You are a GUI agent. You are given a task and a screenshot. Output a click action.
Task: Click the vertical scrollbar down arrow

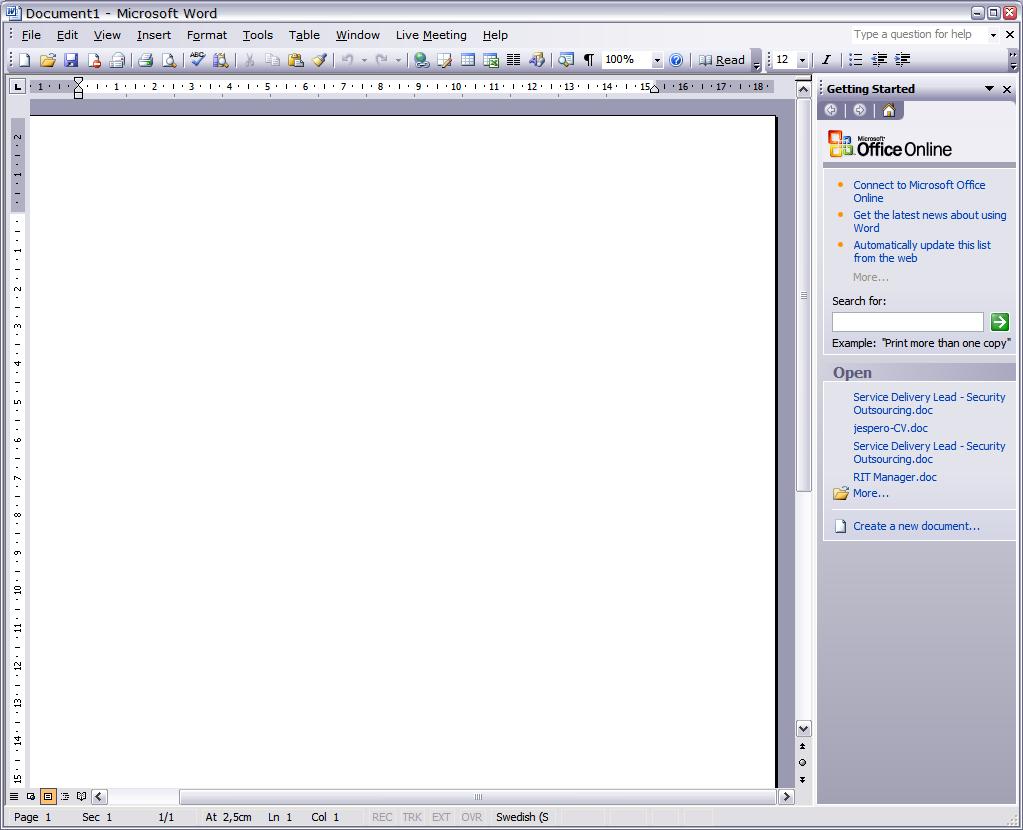pyautogui.click(x=804, y=728)
